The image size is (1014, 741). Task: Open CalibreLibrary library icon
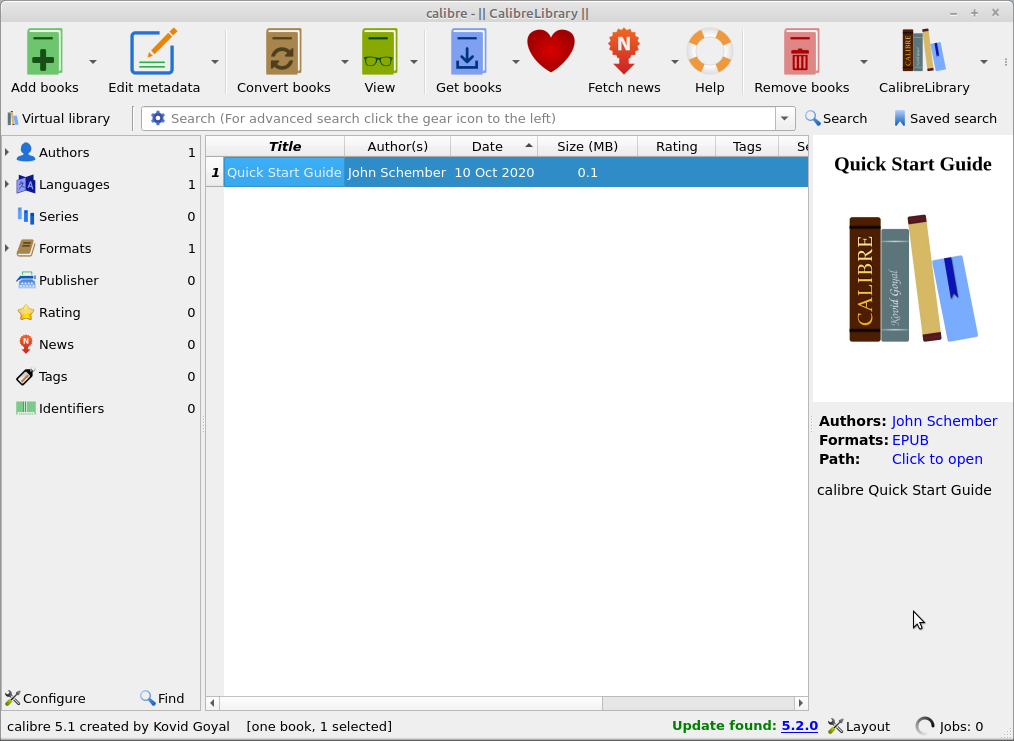tap(923, 50)
